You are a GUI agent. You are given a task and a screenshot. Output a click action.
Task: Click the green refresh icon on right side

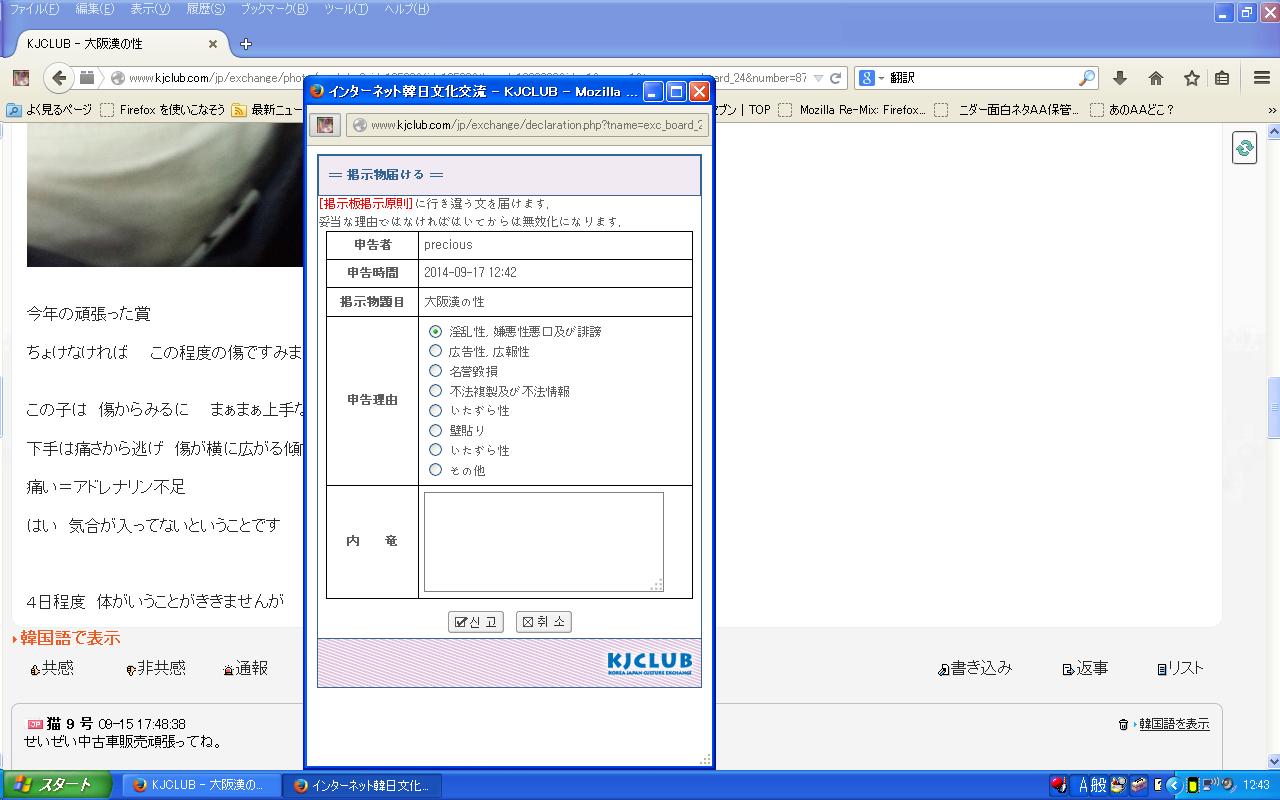[1244, 148]
